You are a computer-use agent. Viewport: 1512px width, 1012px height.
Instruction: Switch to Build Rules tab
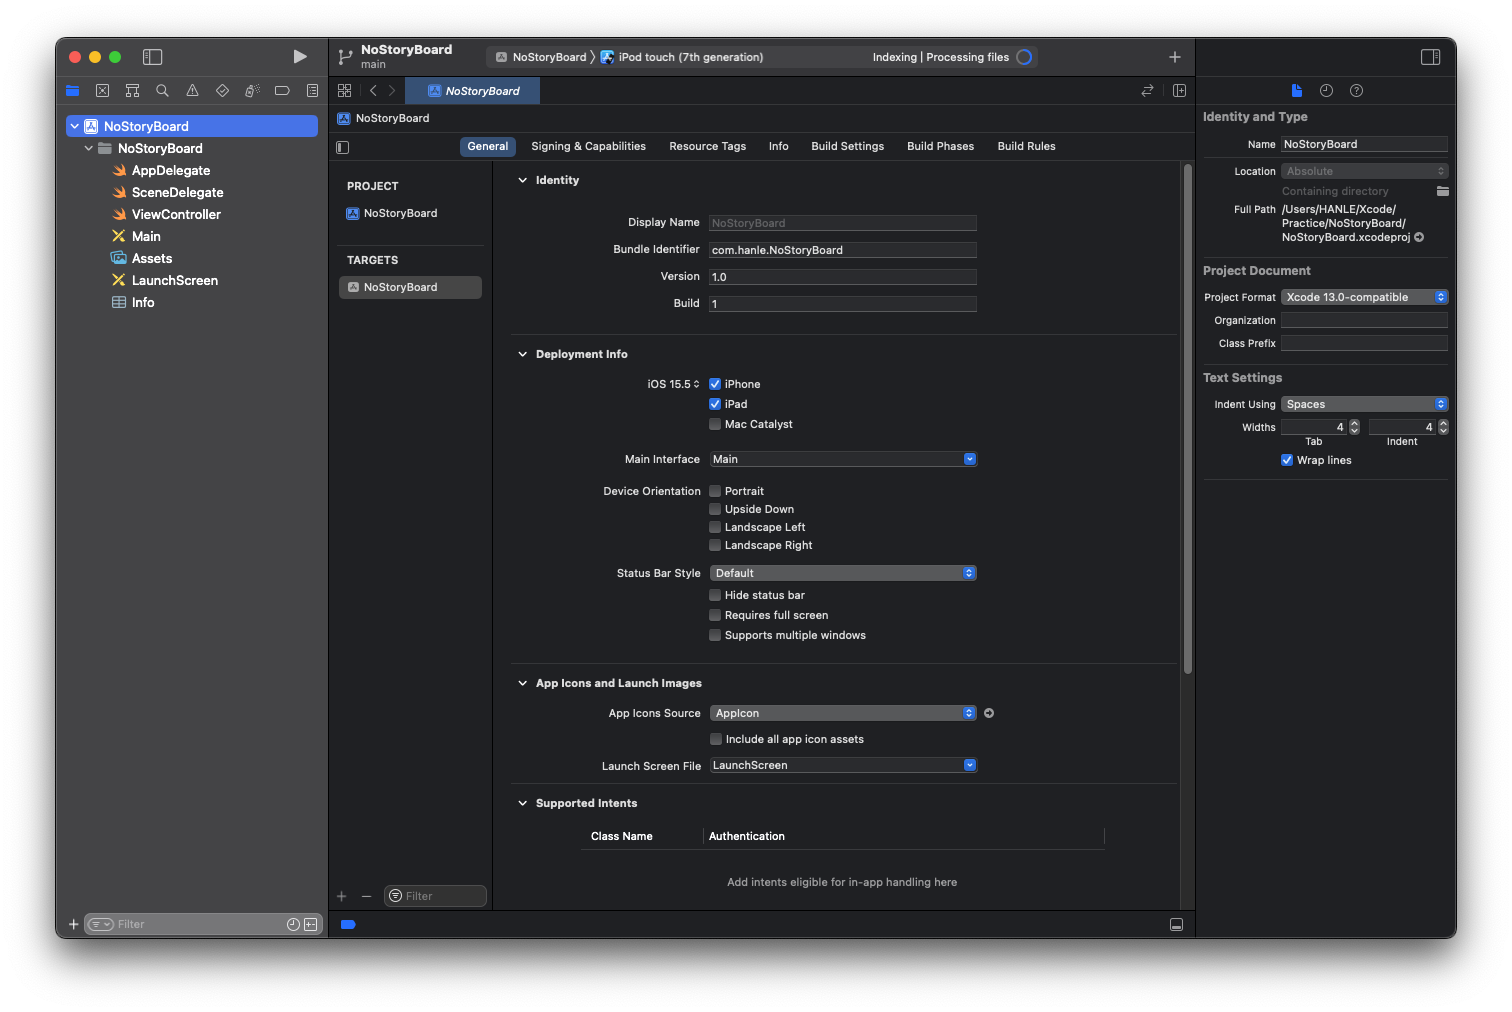(1026, 146)
